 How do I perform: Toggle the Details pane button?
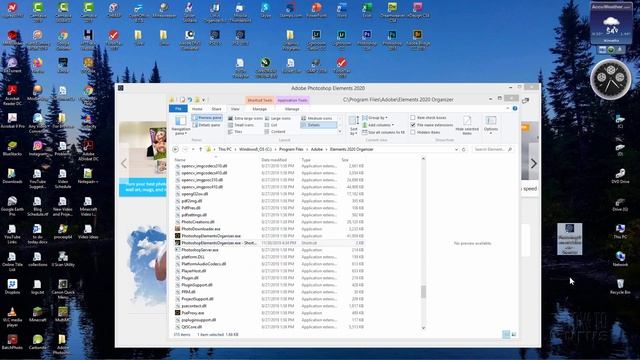coord(207,125)
